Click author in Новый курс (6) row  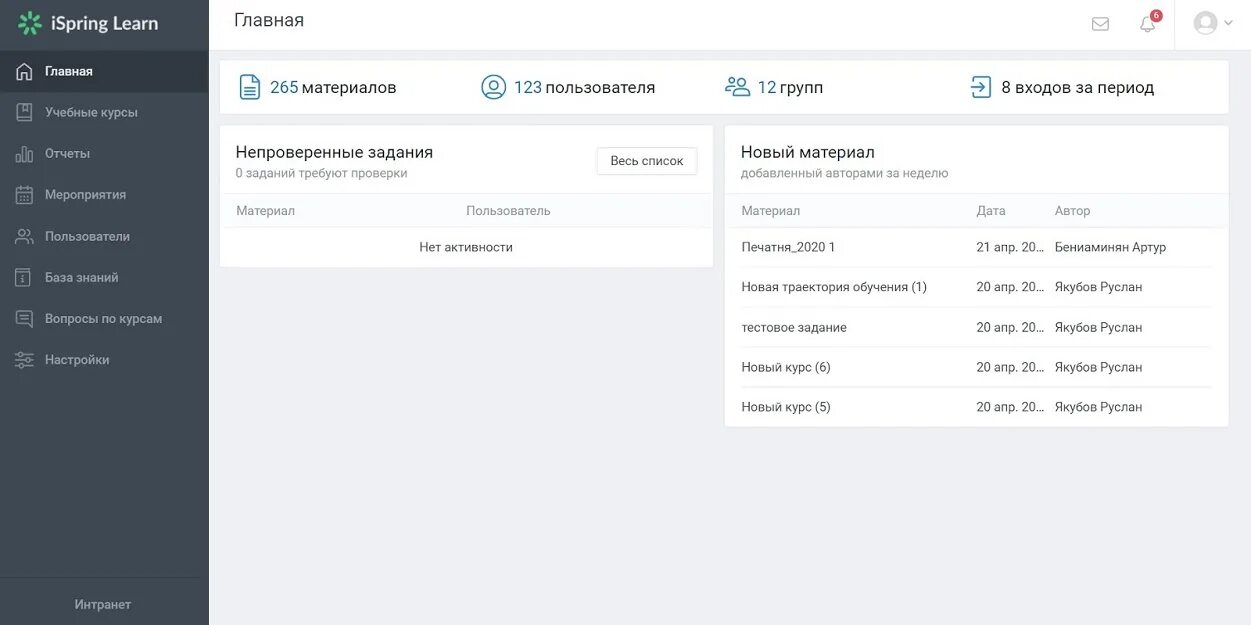pyautogui.click(x=1098, y=367)
